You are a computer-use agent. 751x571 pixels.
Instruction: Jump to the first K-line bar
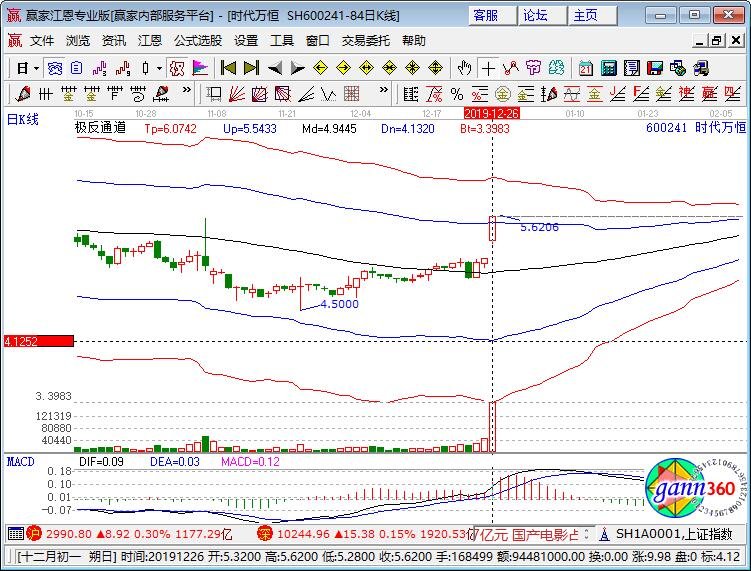click(228, 68)
